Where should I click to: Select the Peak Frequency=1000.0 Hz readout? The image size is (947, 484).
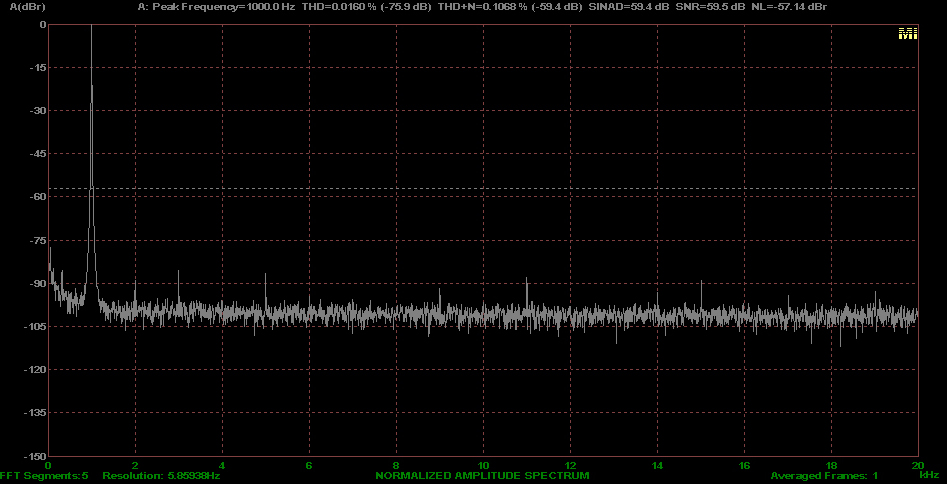[223, 7]
